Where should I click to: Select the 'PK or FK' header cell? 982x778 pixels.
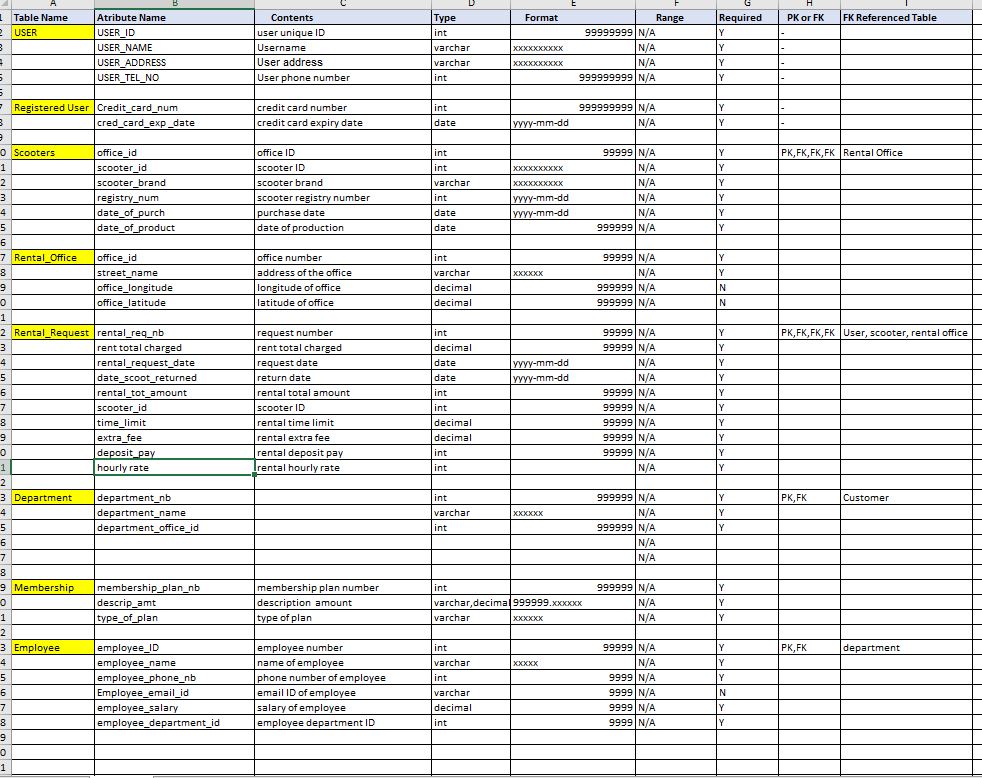(809, 18)
